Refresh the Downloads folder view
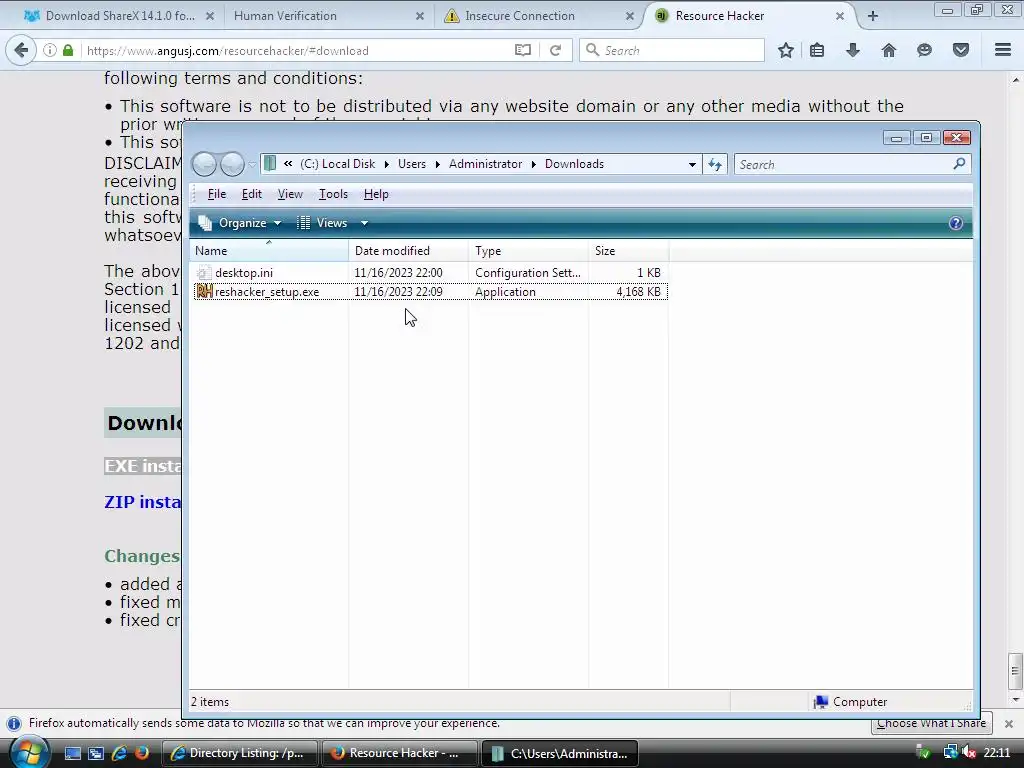The image size is (1024, 768). (x=715, y=165)
